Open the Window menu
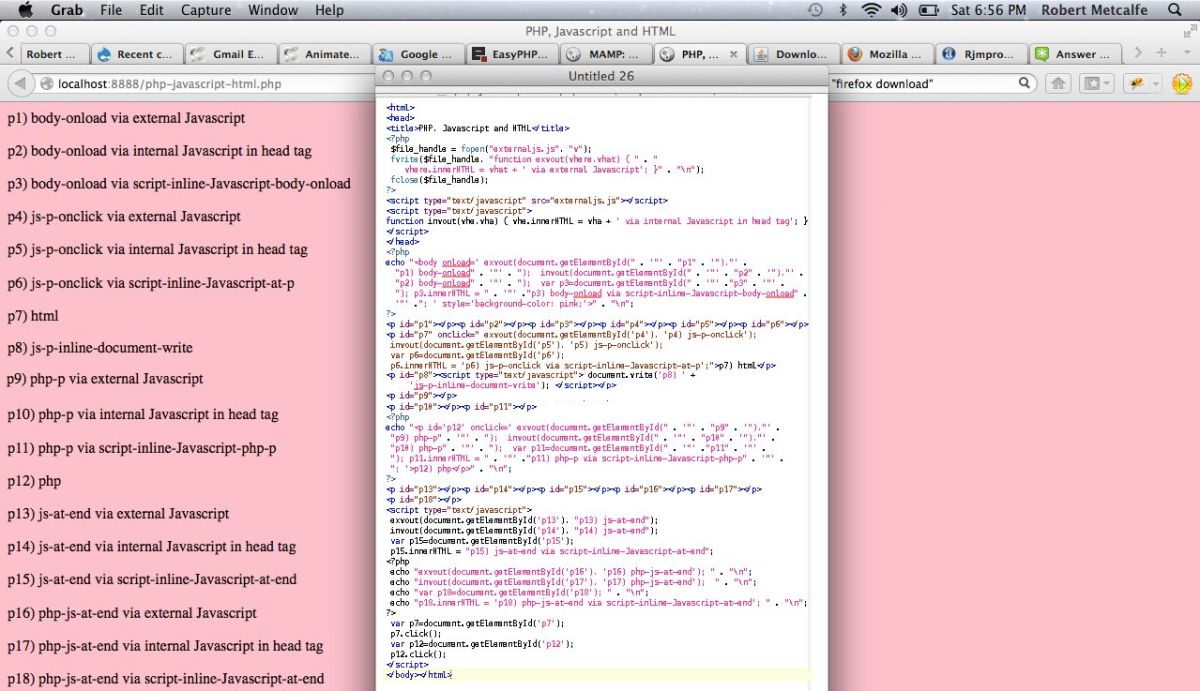 pos(273,10)
